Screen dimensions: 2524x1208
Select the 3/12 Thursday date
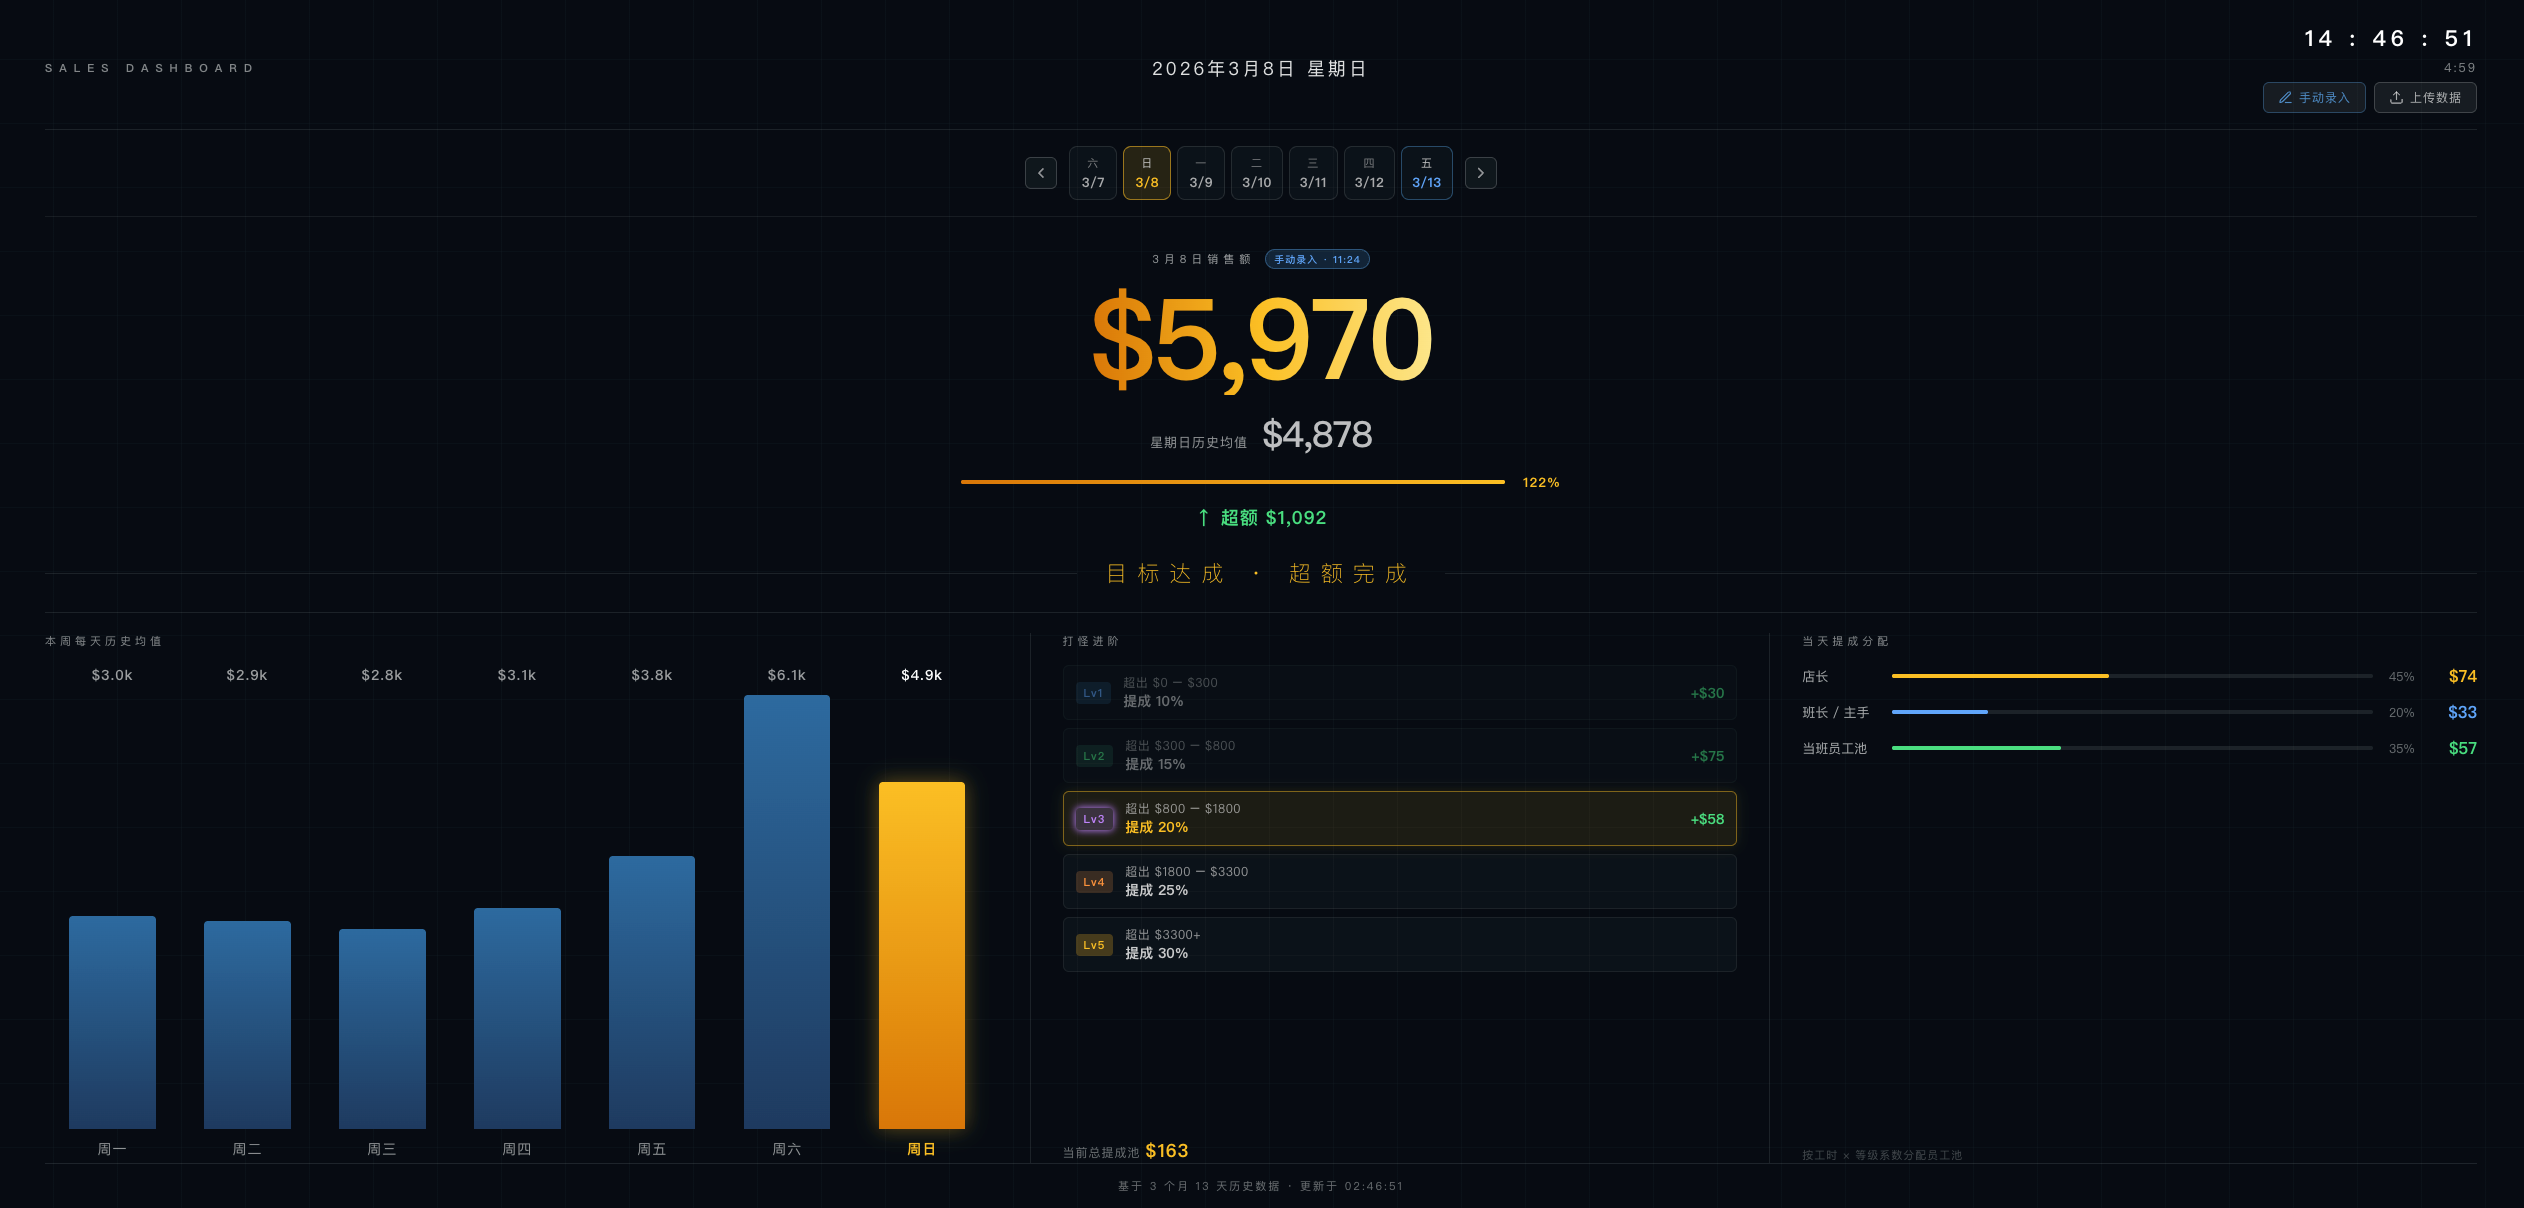[x=1369, y=172]
